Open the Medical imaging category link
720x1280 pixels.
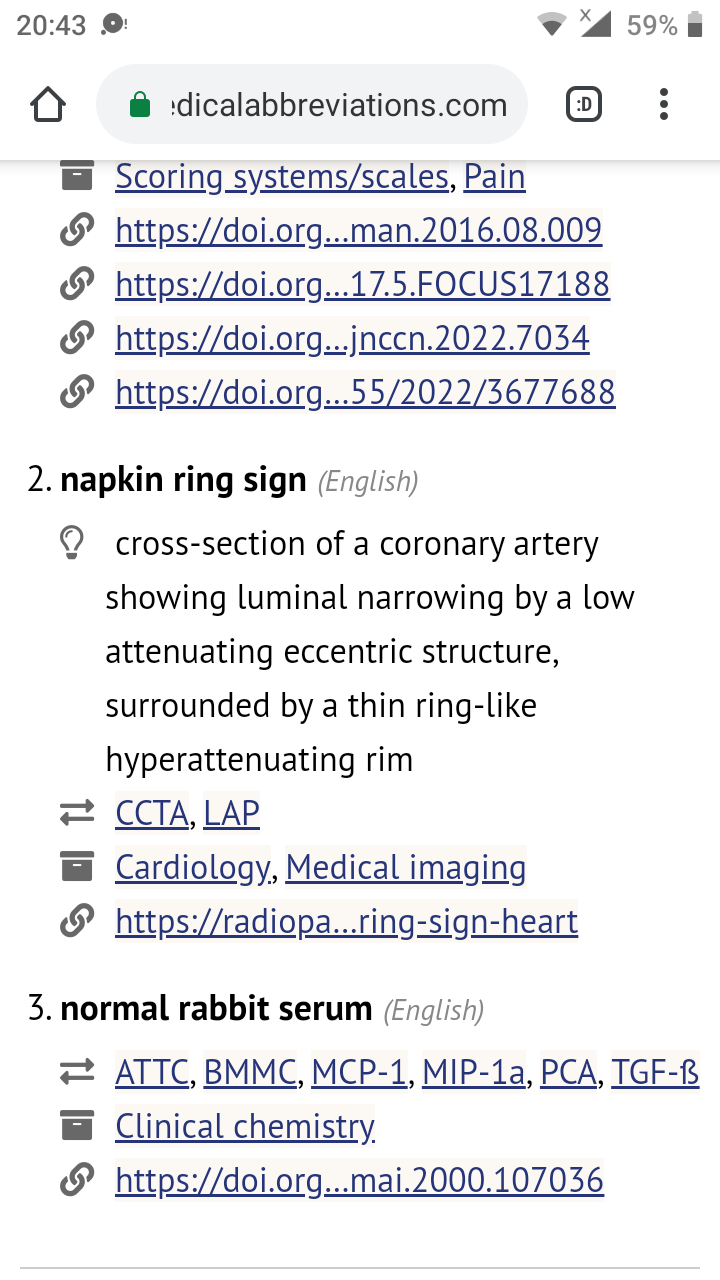(406, 868)
